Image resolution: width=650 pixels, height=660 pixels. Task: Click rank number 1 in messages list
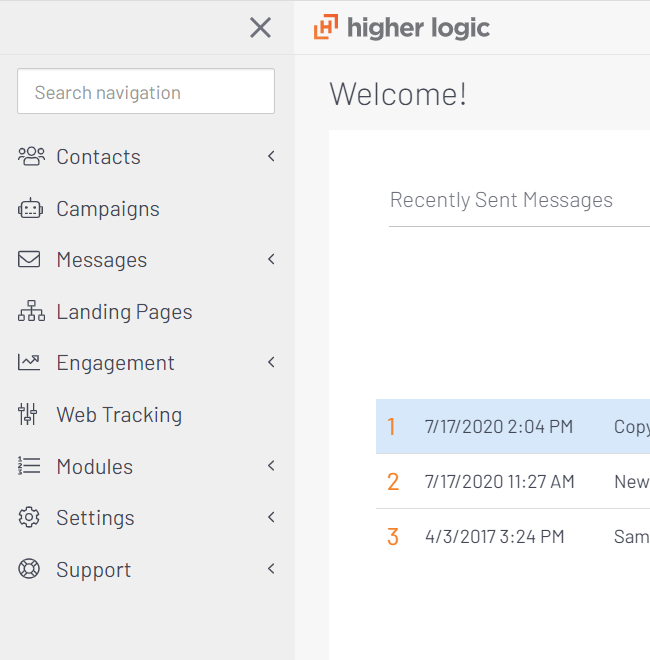point(392,427)
